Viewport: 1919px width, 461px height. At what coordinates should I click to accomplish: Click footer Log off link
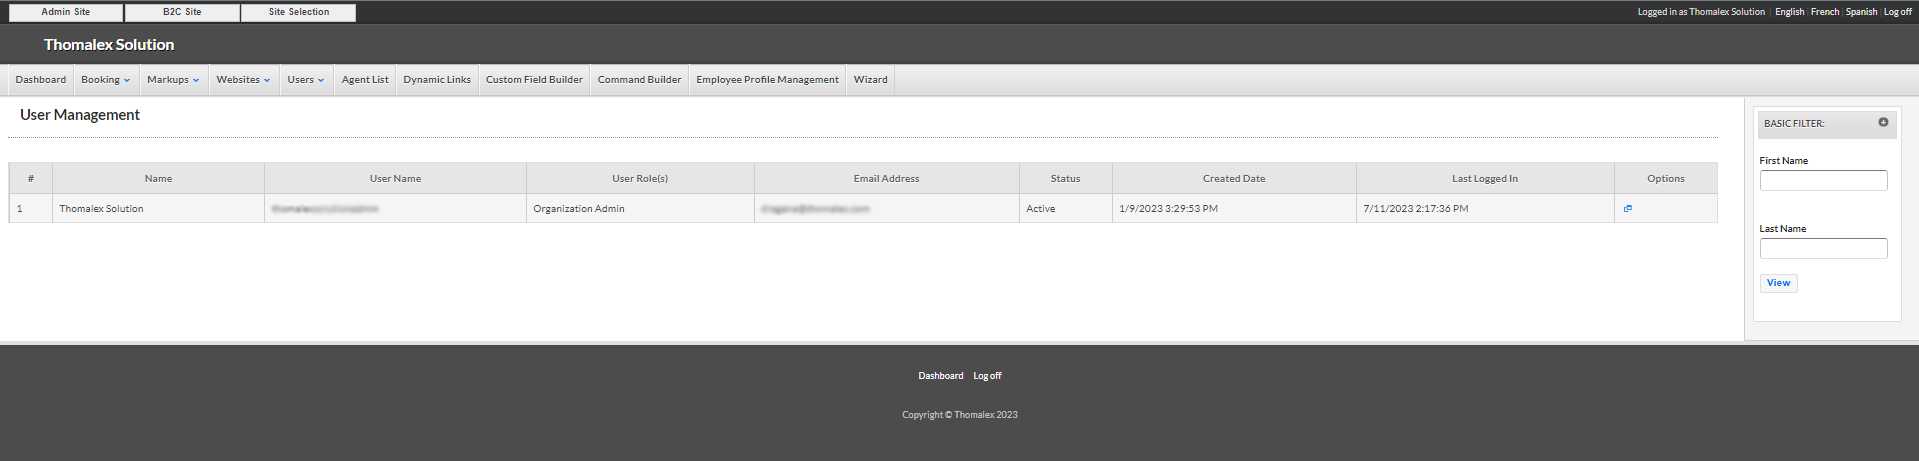pos(987,376)
